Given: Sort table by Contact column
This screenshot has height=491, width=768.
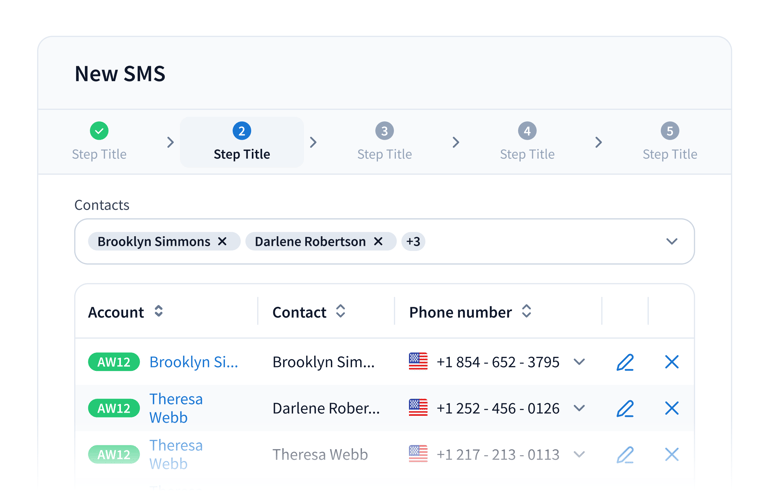Looking at the screenshot, I should [341, 312].
